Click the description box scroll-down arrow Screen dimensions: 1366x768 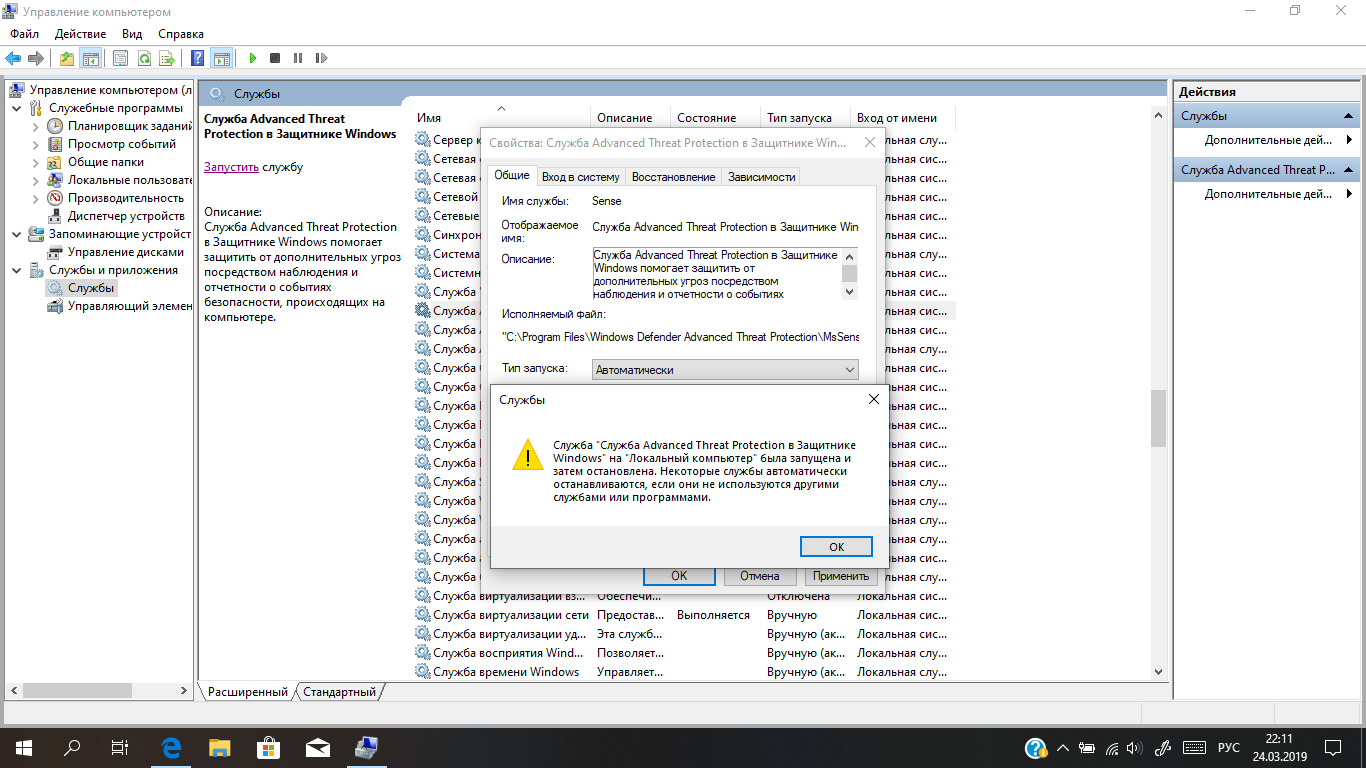[x=850, y=292]
